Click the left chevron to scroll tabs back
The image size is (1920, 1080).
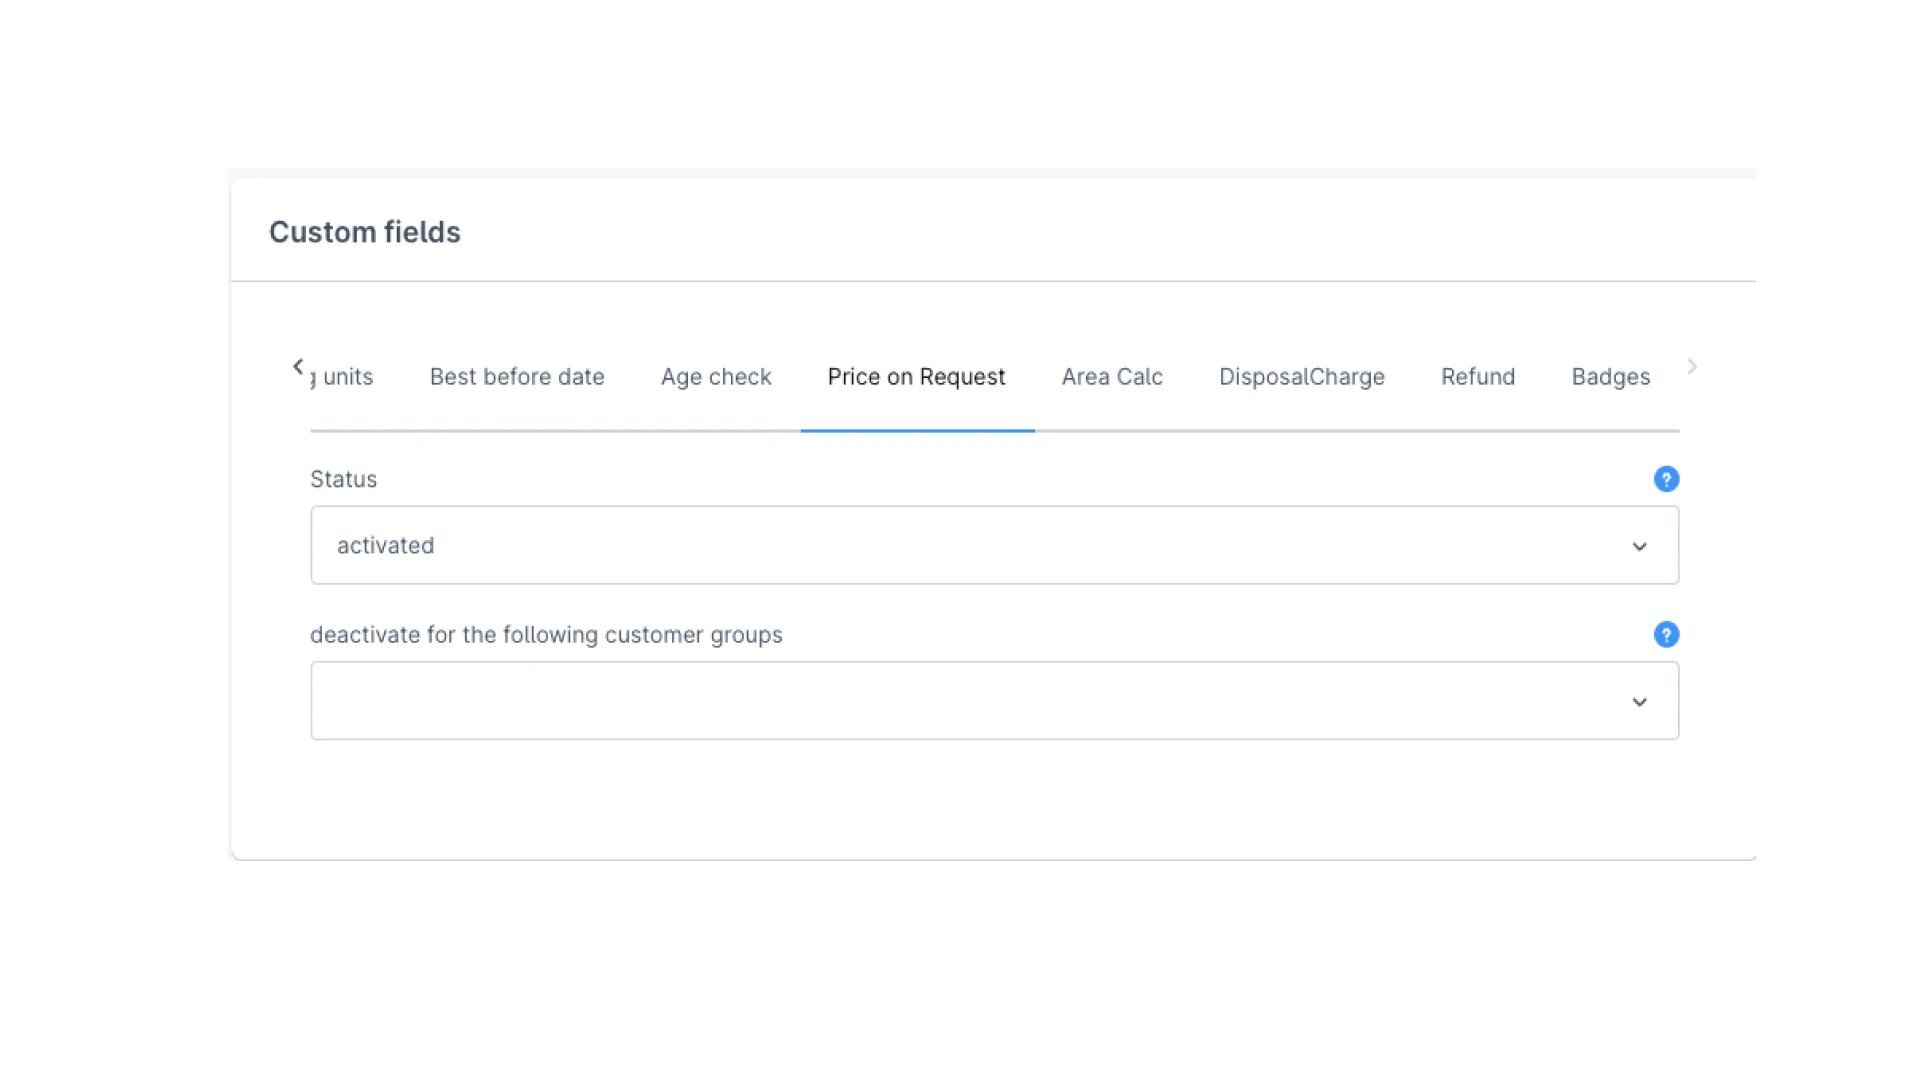pyautogui.click(x=297, y=367)
